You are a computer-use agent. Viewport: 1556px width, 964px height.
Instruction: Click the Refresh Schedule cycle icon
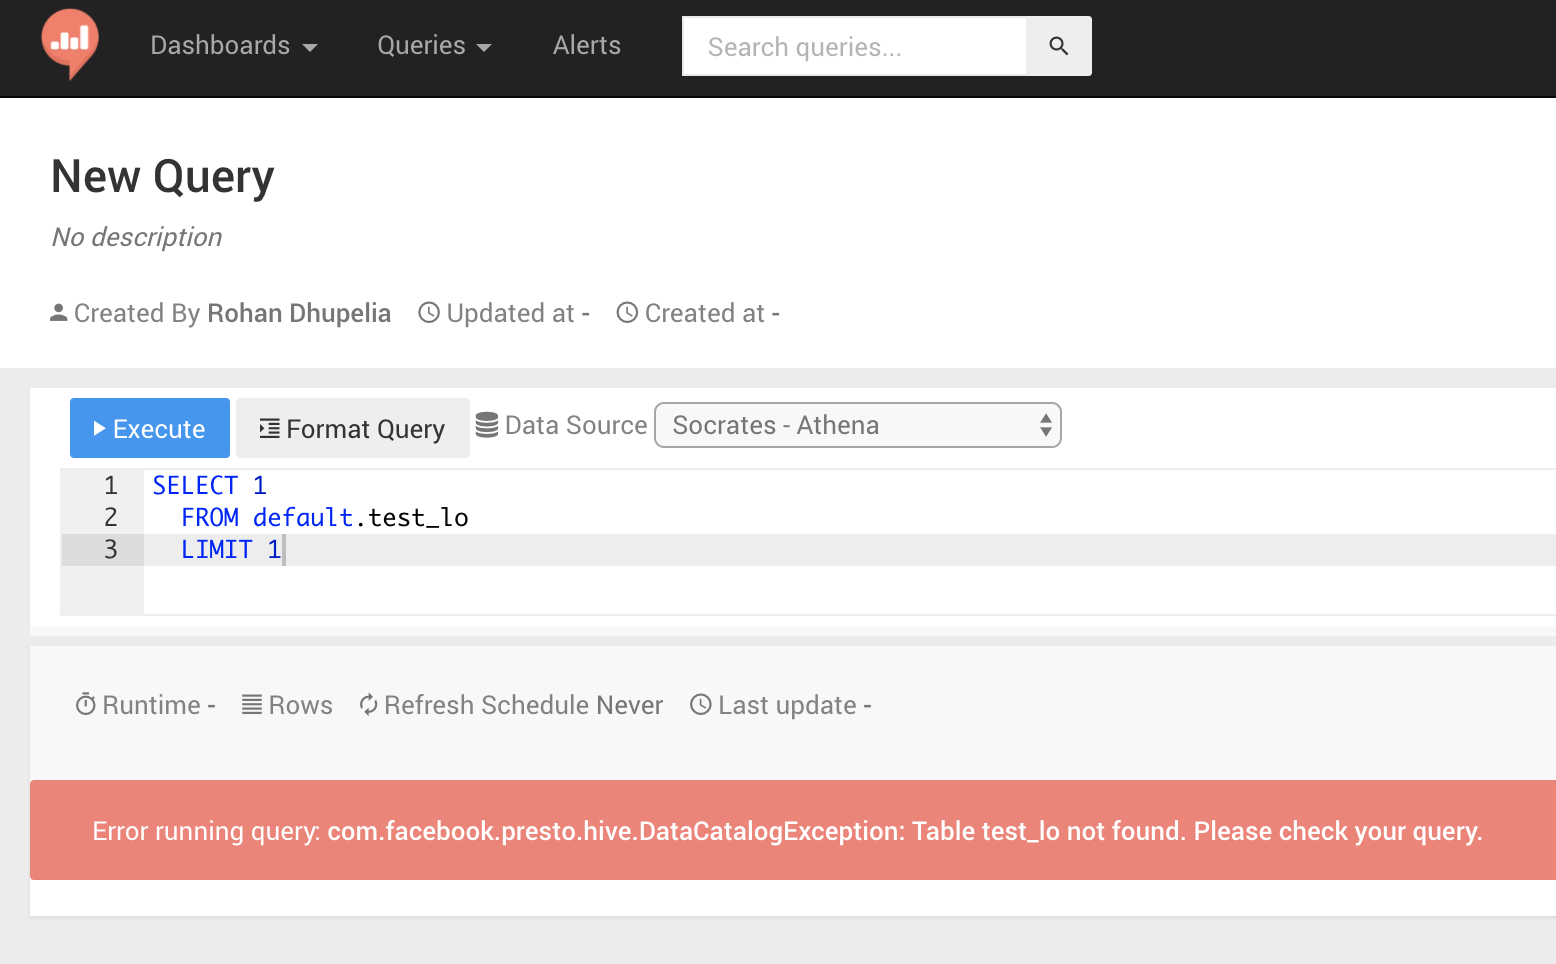[369, 705]
